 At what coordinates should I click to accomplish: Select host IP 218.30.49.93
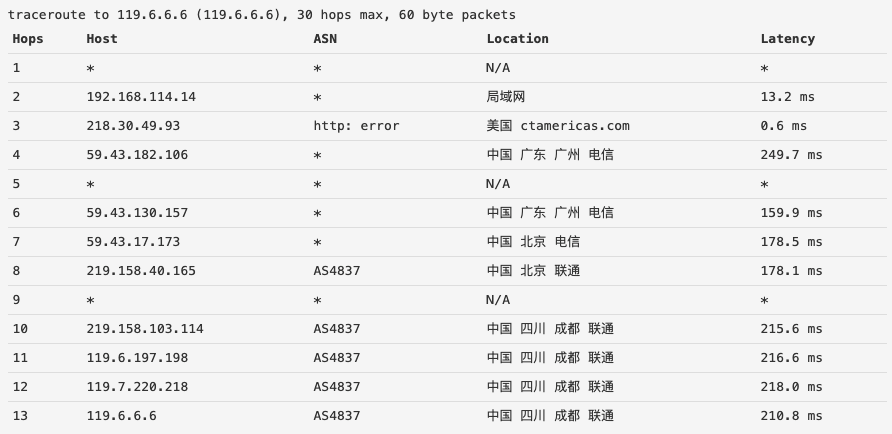(133, 126)
